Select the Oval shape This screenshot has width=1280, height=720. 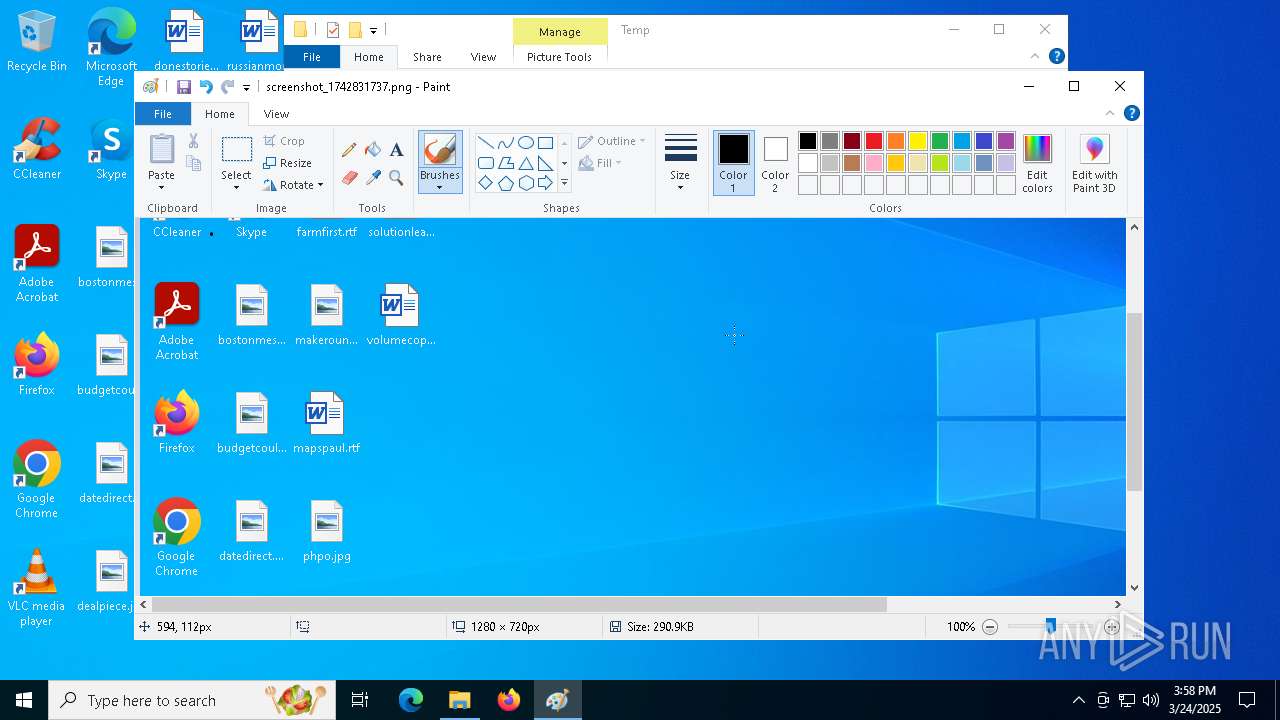pyautogui.click(x=525, y=142)
